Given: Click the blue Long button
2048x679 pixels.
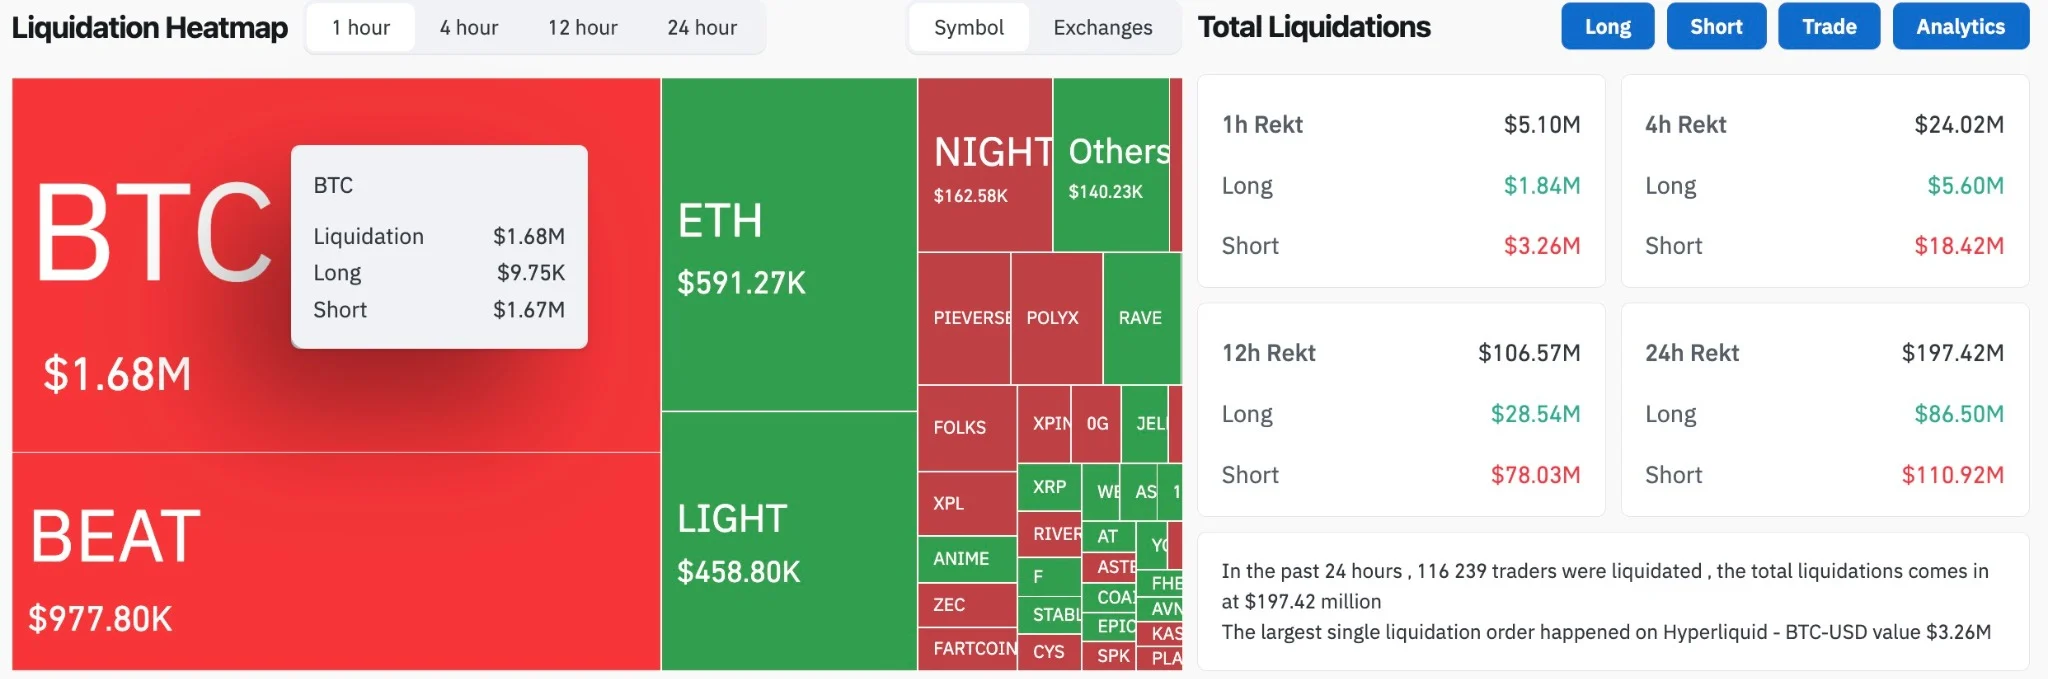Looking at the screenshot, I should click(x=1607, y=27).
